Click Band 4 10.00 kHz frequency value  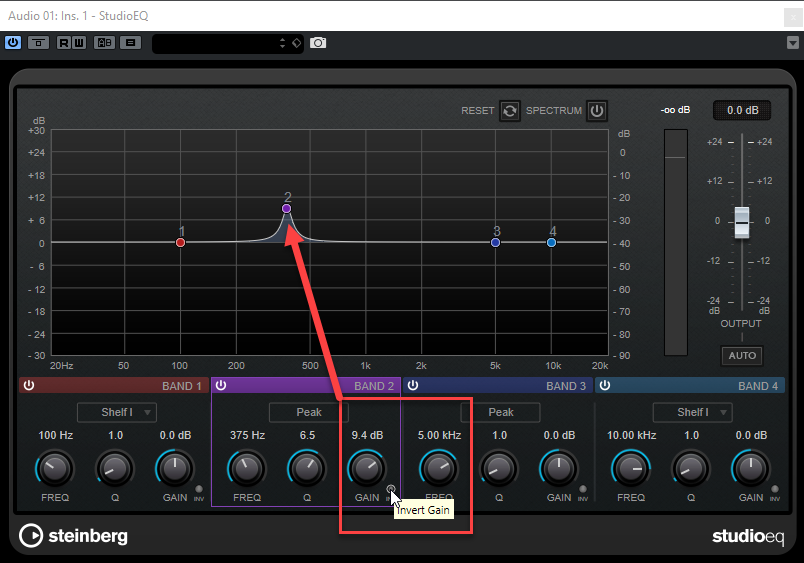point(631,435)
